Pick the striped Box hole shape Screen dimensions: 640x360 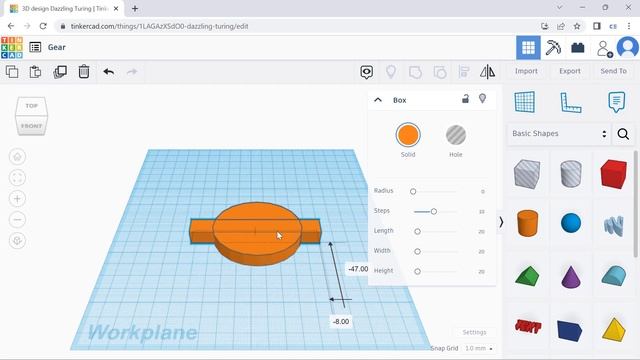[x=527, y=174]
